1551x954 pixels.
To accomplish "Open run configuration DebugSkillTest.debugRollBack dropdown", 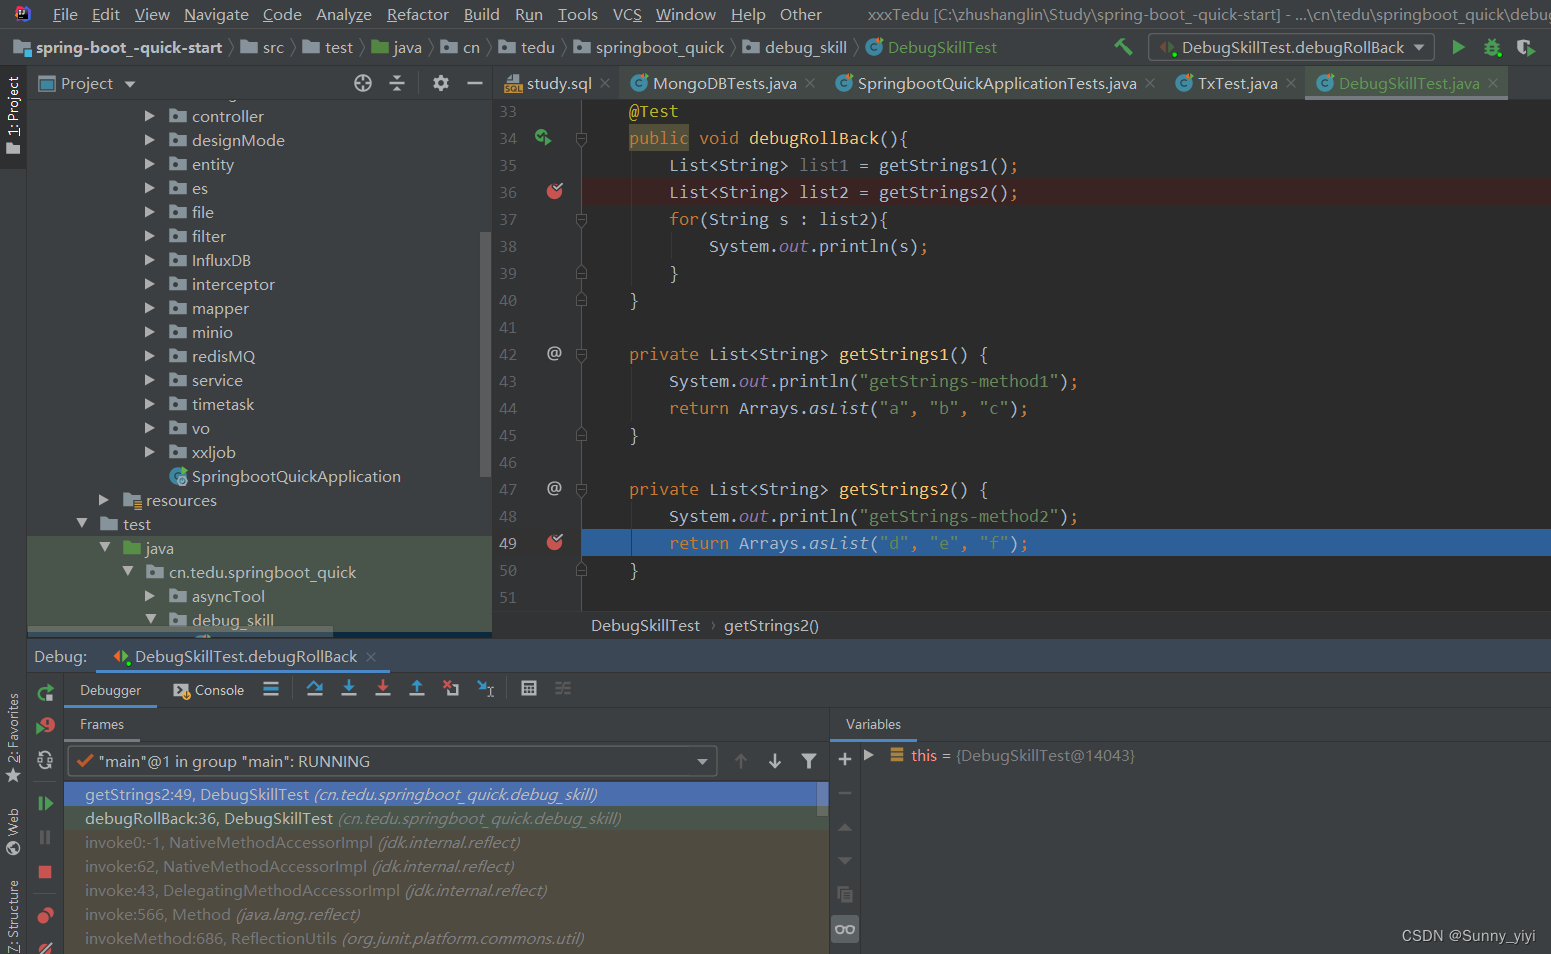I will (1292, 47).
